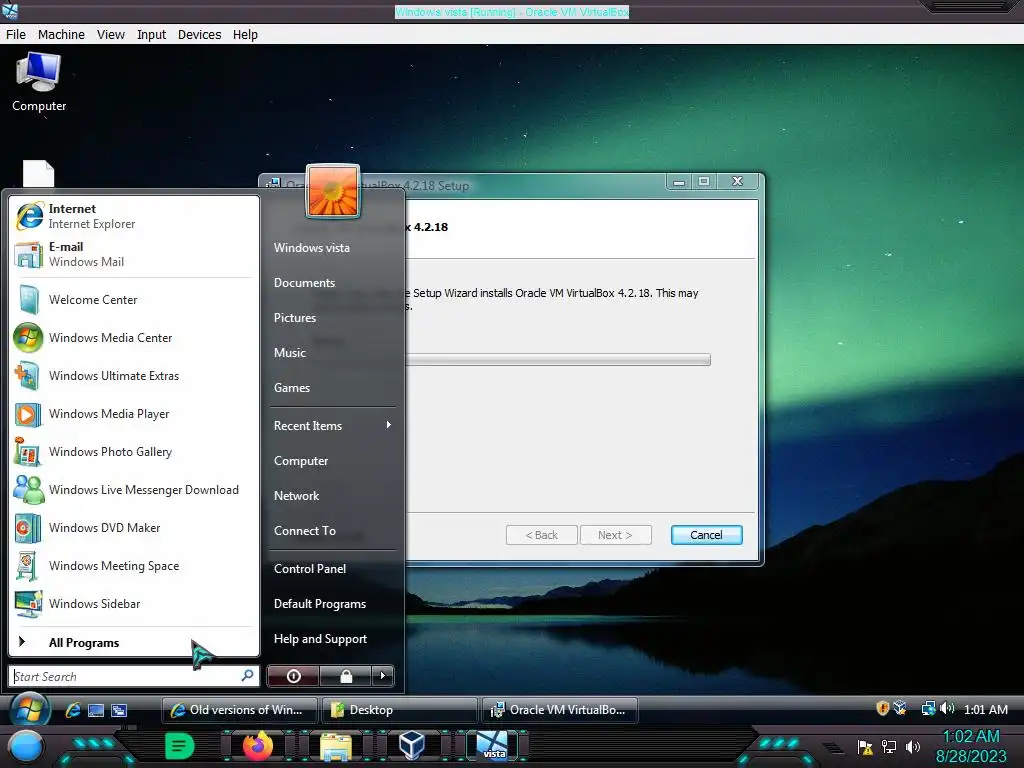The height and width of the screenshot is (768, 1024).
Task: Open the Machine menu
Action: pyautogui.click(x=61, y=35)
